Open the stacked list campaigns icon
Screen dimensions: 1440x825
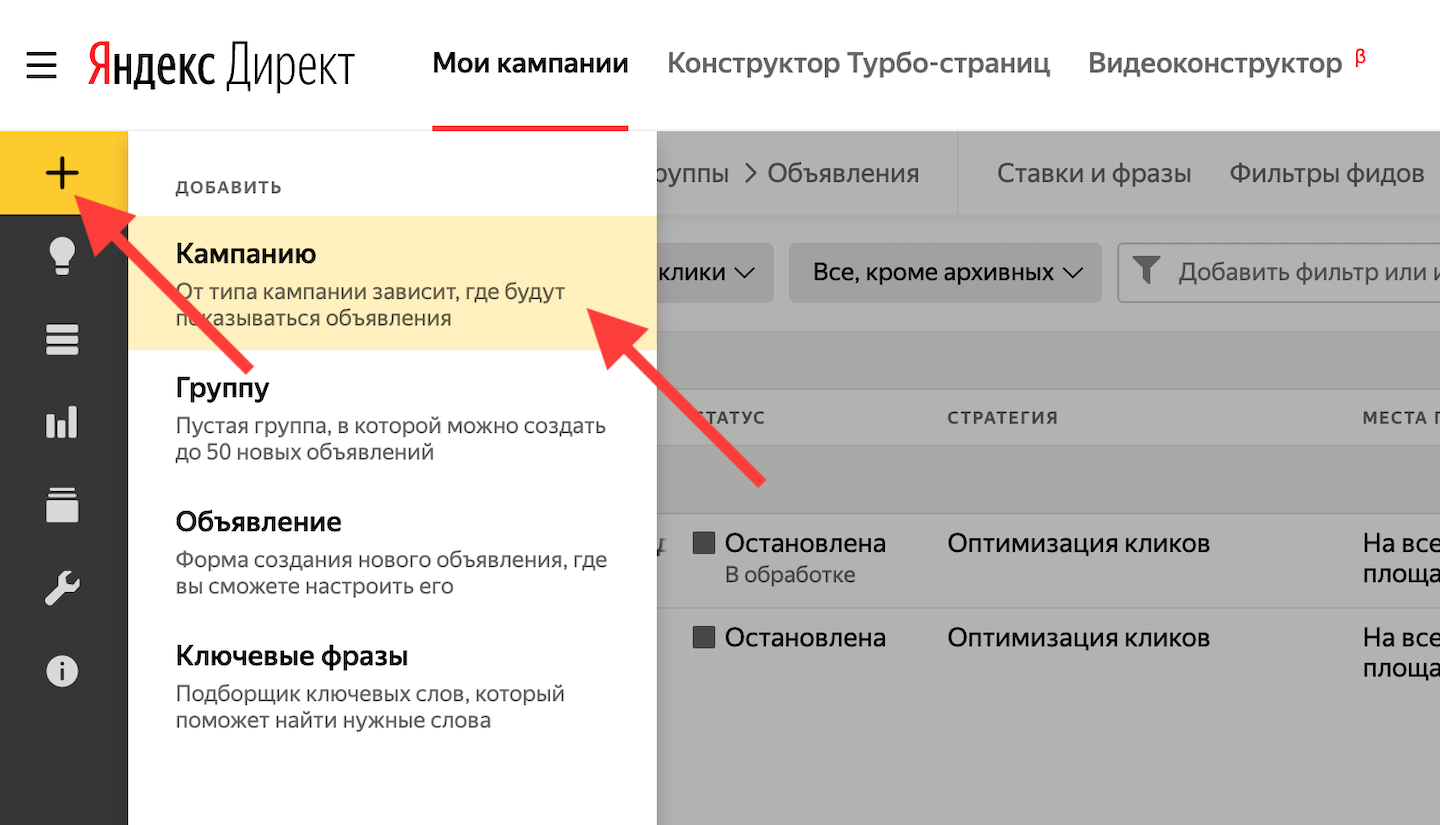pyautogui.click(x=62, y=340)
